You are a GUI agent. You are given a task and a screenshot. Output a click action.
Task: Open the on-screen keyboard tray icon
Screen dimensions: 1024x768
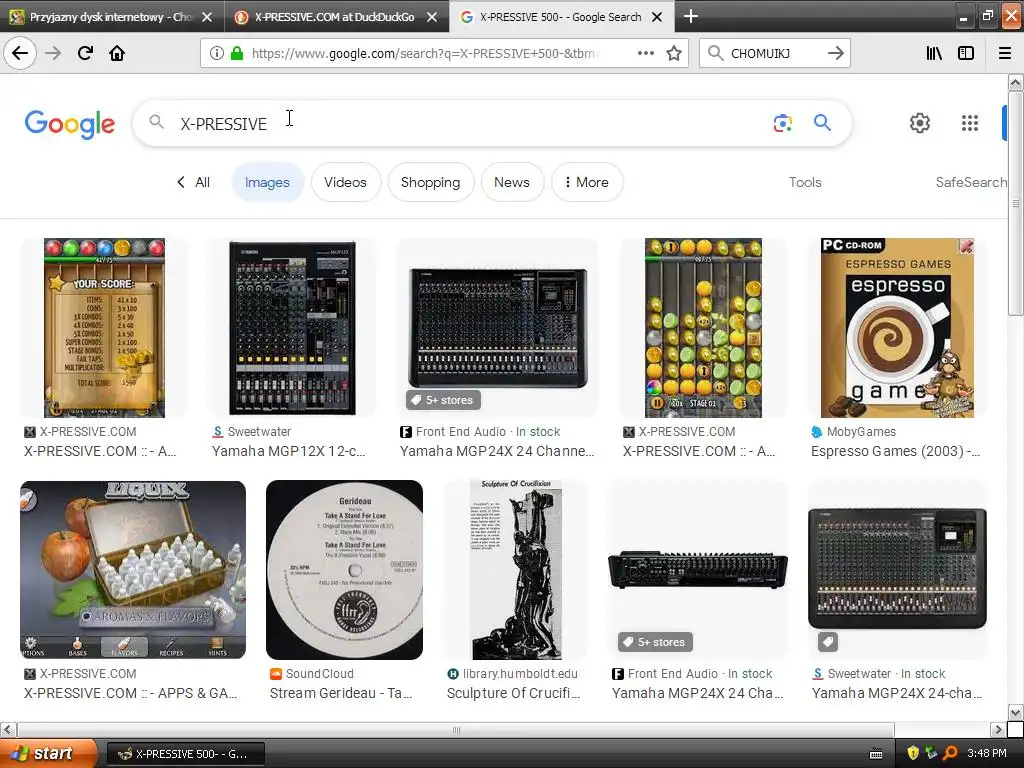(x=876, y=754)
